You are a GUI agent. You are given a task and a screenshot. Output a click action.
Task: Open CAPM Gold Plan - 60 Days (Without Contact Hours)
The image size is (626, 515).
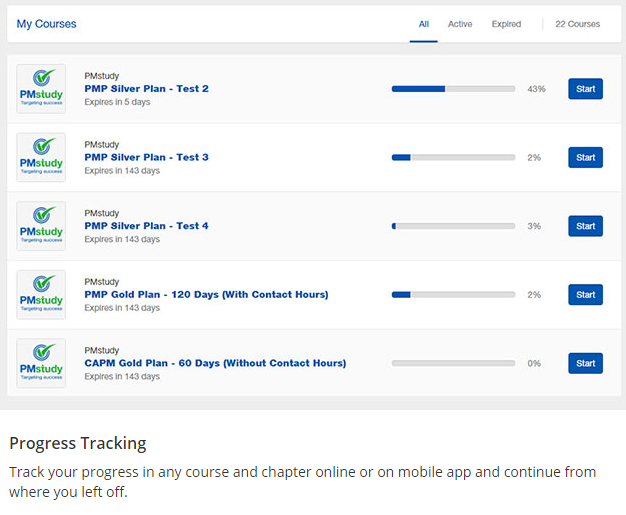tap(215, 363)
